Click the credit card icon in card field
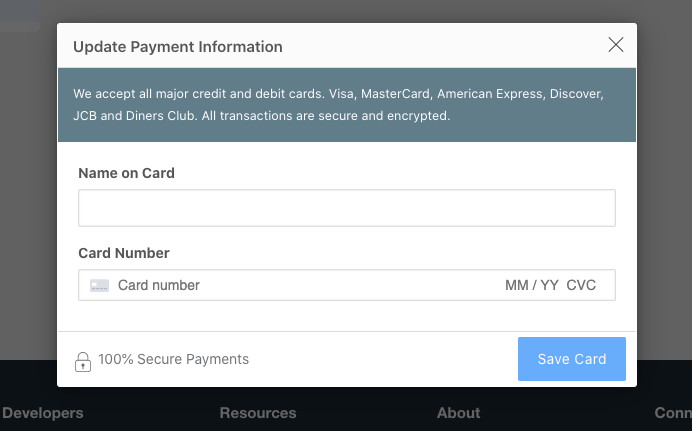 pos(99,285)
